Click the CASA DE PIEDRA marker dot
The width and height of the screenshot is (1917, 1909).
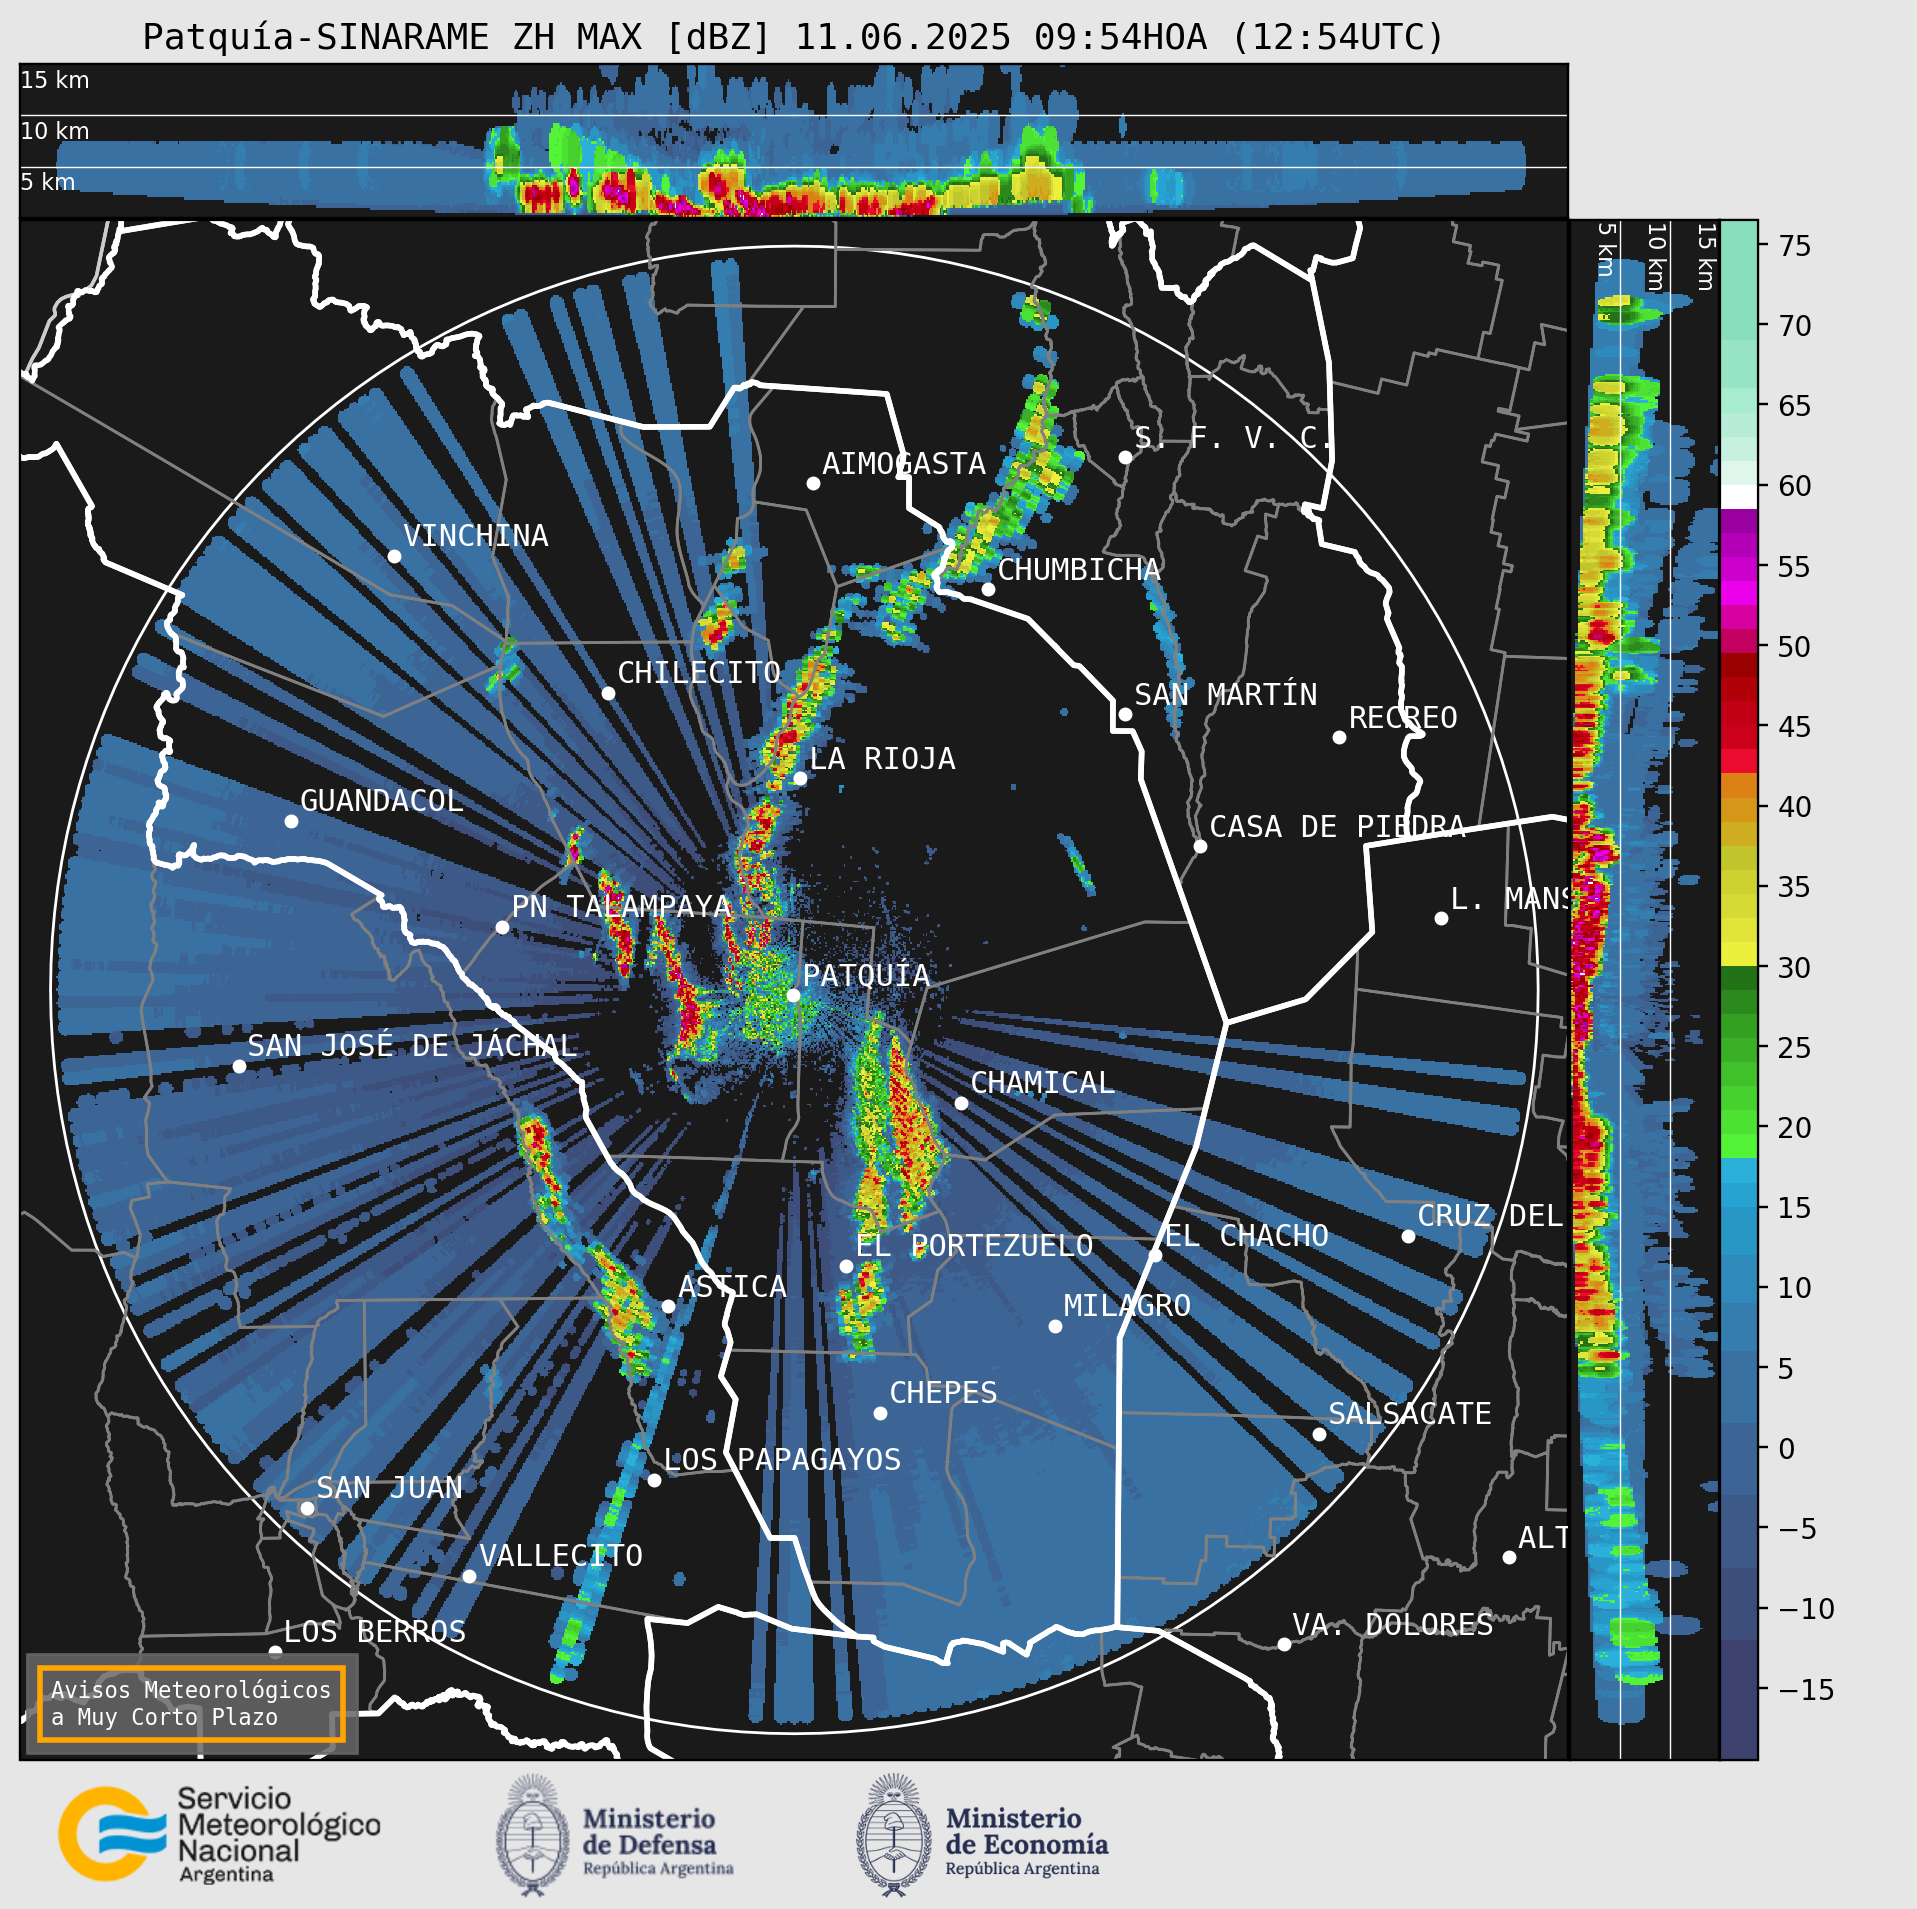tap(1200, 846)
